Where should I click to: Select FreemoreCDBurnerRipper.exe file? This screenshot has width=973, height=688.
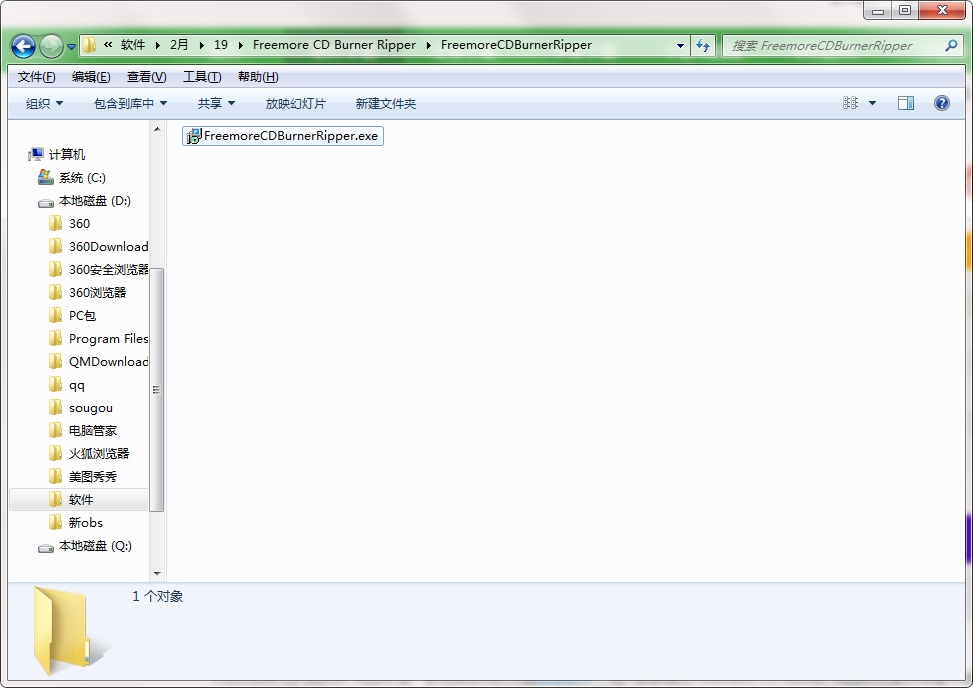coord(283,136)
